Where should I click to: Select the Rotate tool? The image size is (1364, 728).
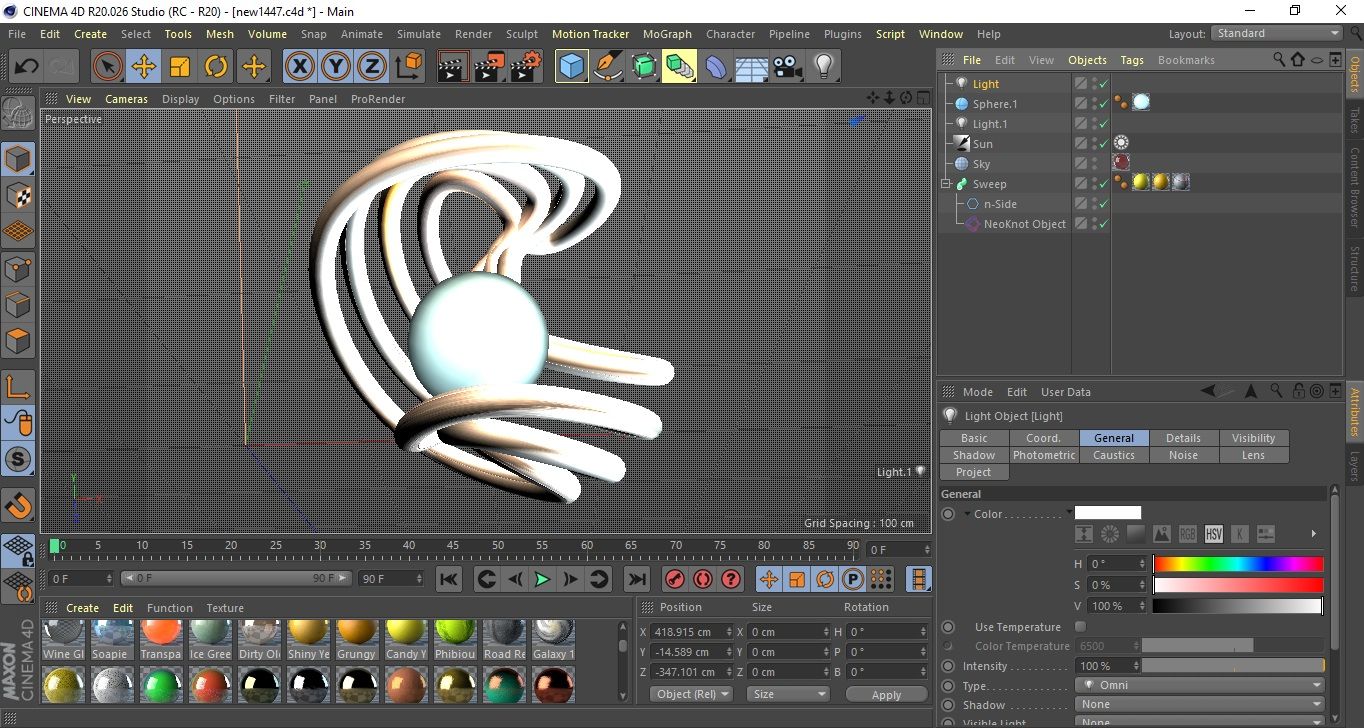click(216, 67)
